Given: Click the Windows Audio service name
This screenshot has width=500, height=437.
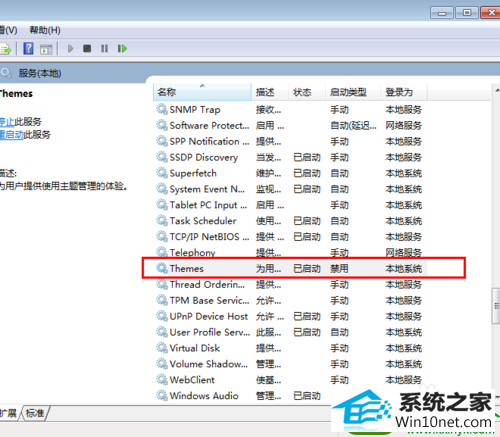Looking at the screenshot, I should coord(204,396).
